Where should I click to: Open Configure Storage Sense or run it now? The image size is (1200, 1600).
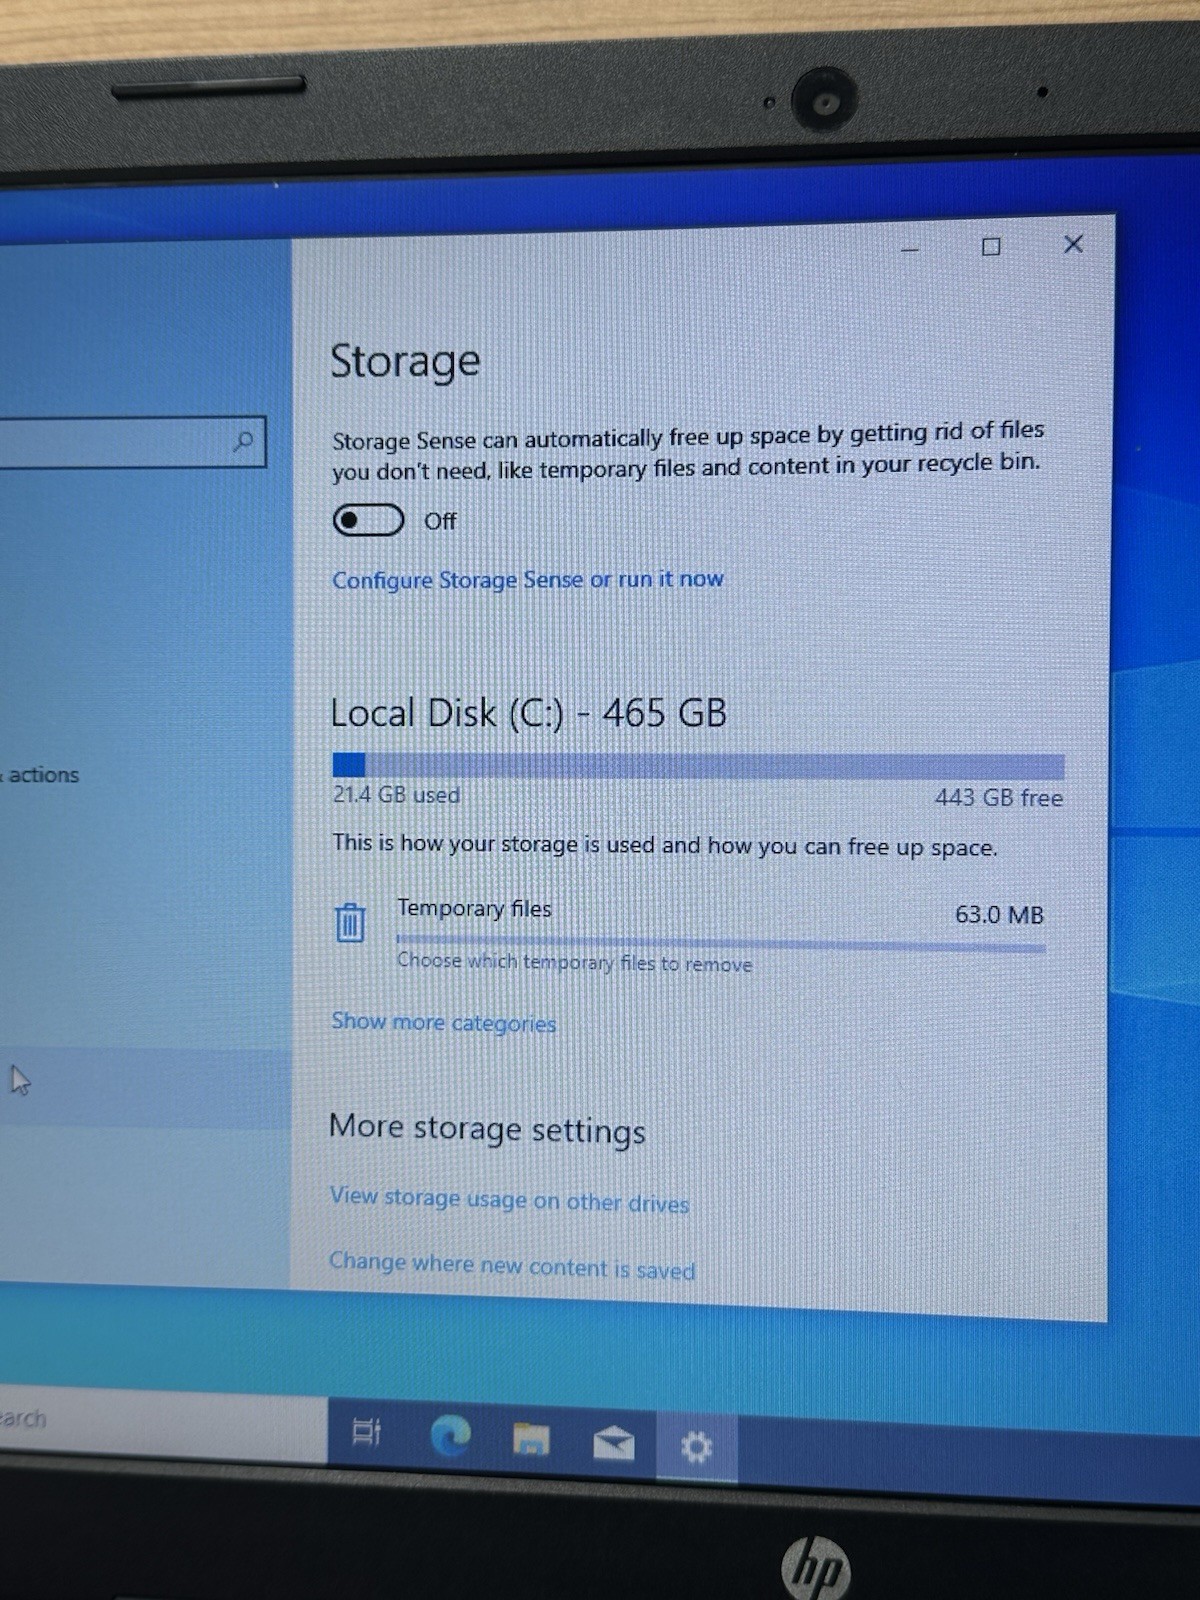click(528, 580)
